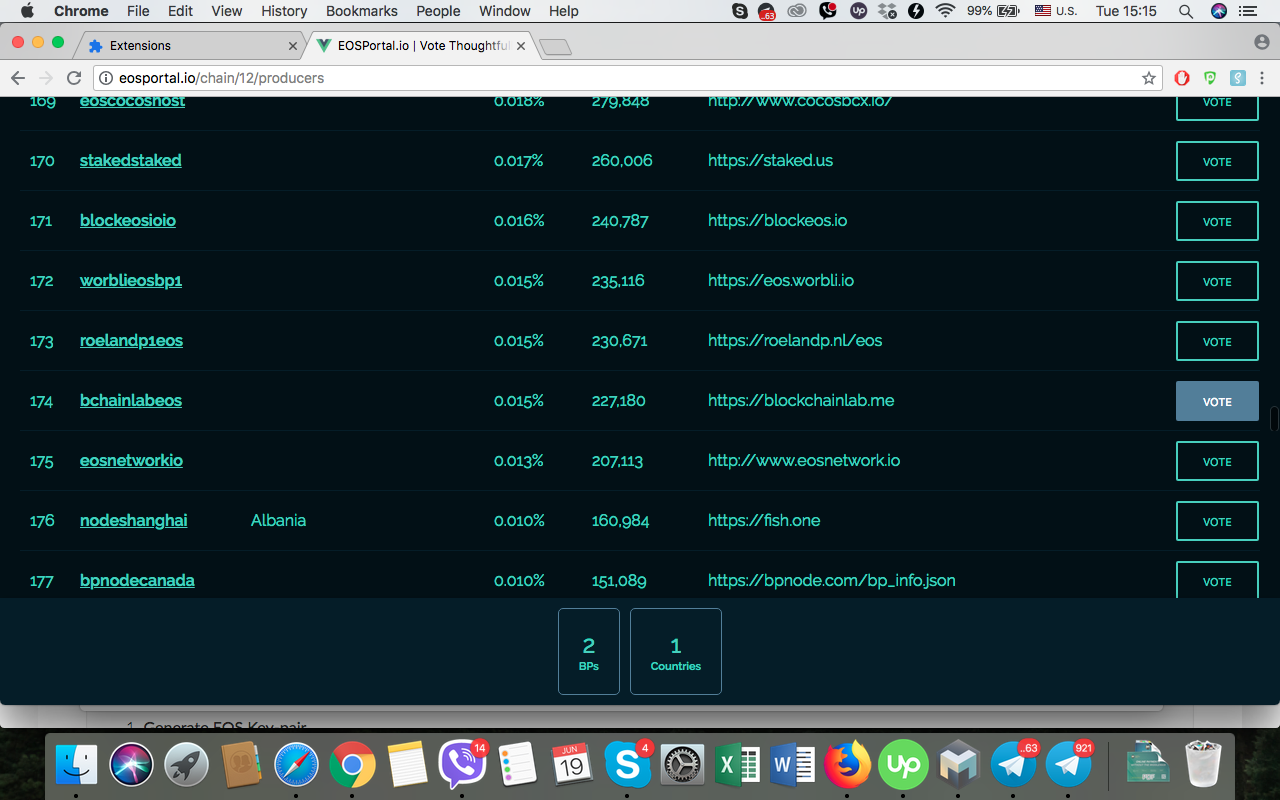Screen dimensions: 1280x800
Task: Close the Extensions tab
Action: click(x=293, y=46)
